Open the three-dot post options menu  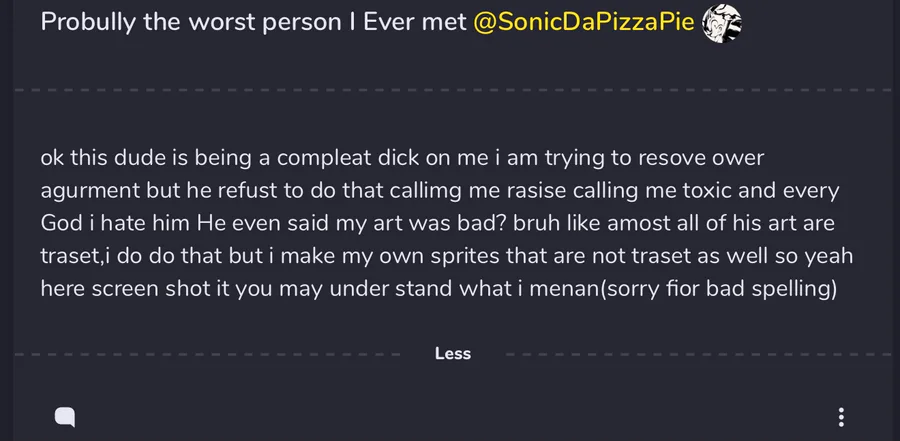(841, 417)
